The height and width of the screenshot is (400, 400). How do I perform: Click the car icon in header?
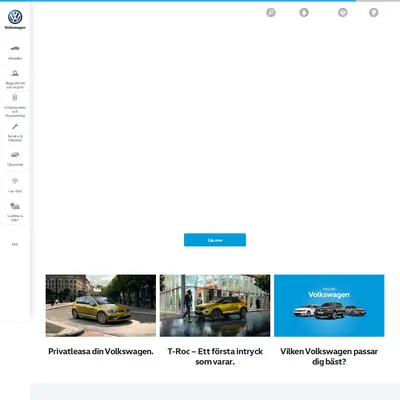[343, 13]
